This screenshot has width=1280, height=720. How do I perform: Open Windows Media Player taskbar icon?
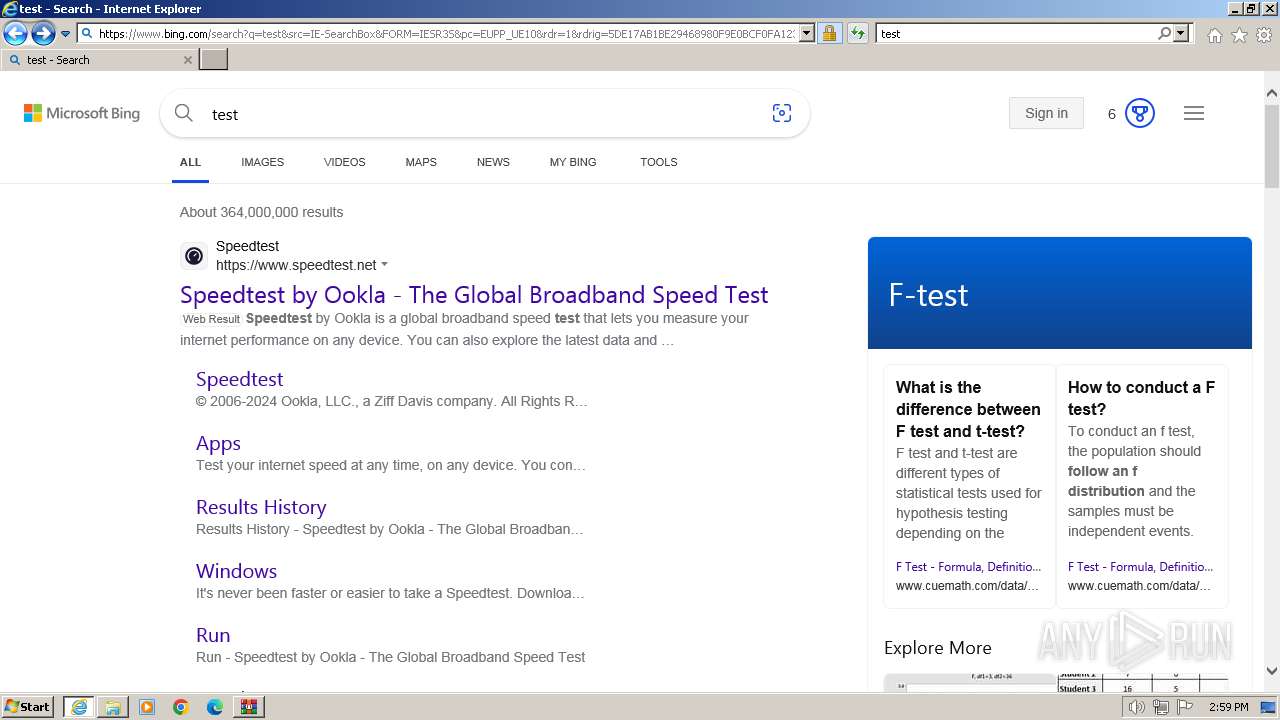[147, 707]
